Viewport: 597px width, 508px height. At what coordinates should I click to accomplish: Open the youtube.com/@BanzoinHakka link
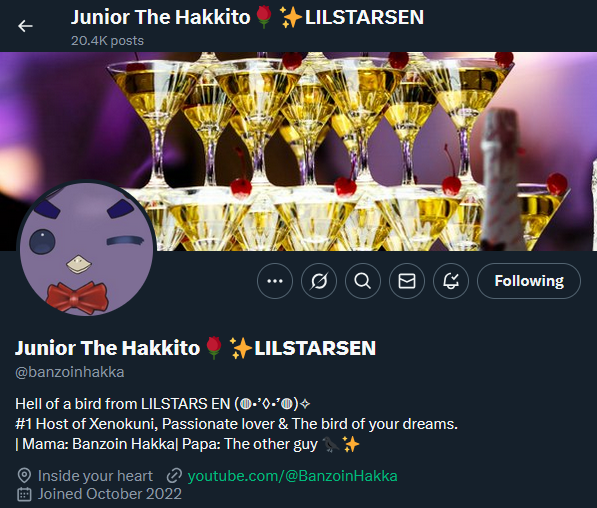pos(292,476)
